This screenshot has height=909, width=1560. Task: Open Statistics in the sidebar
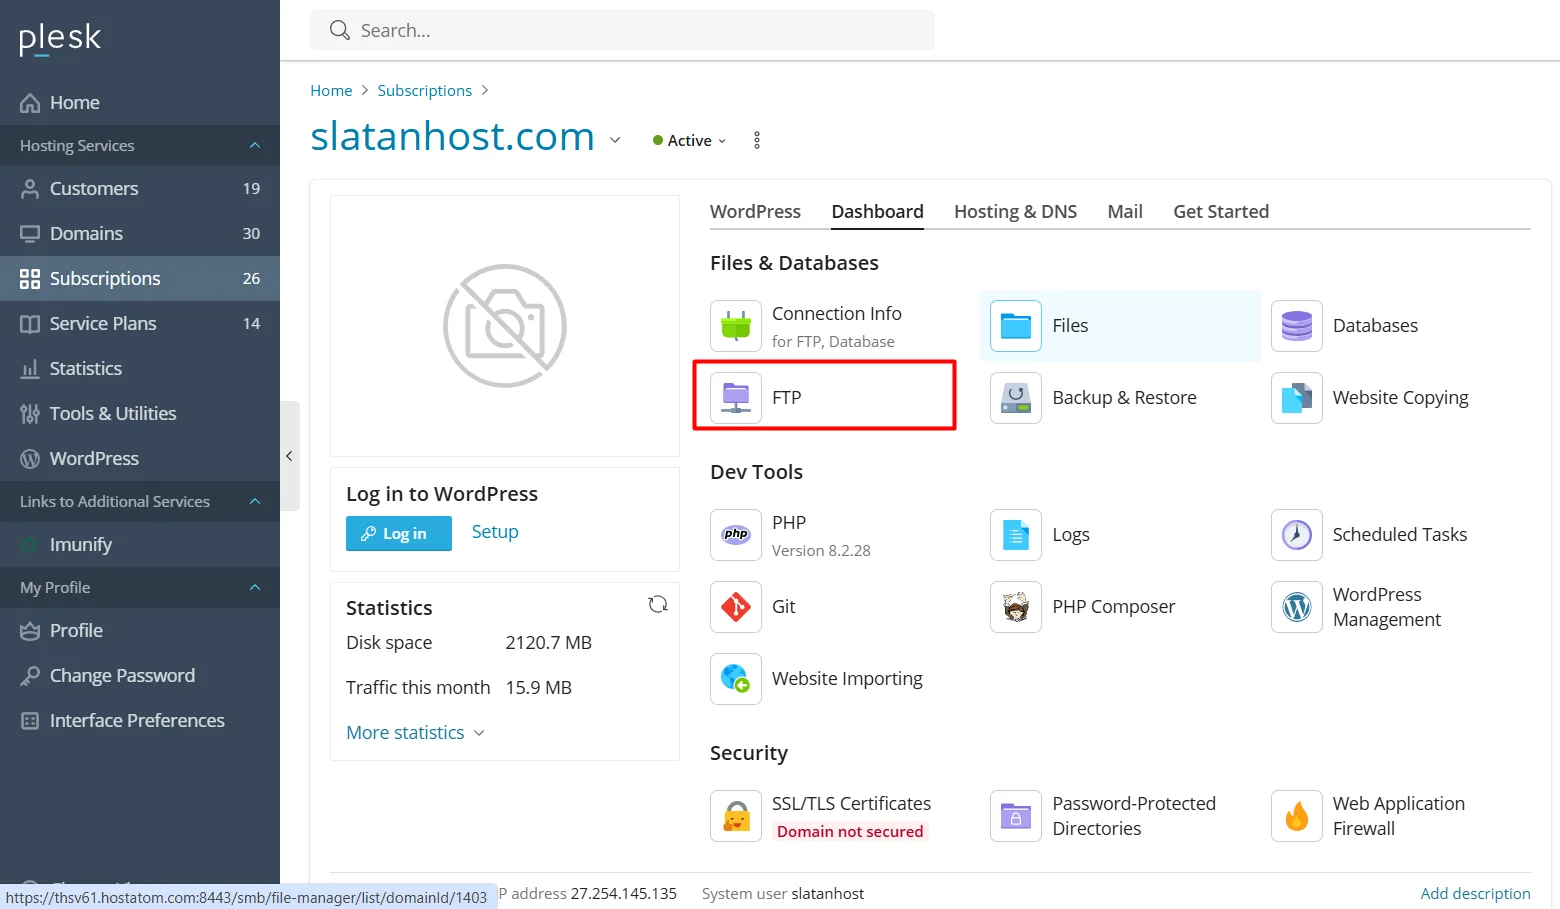pyautogui.click(x=140, y=369)
